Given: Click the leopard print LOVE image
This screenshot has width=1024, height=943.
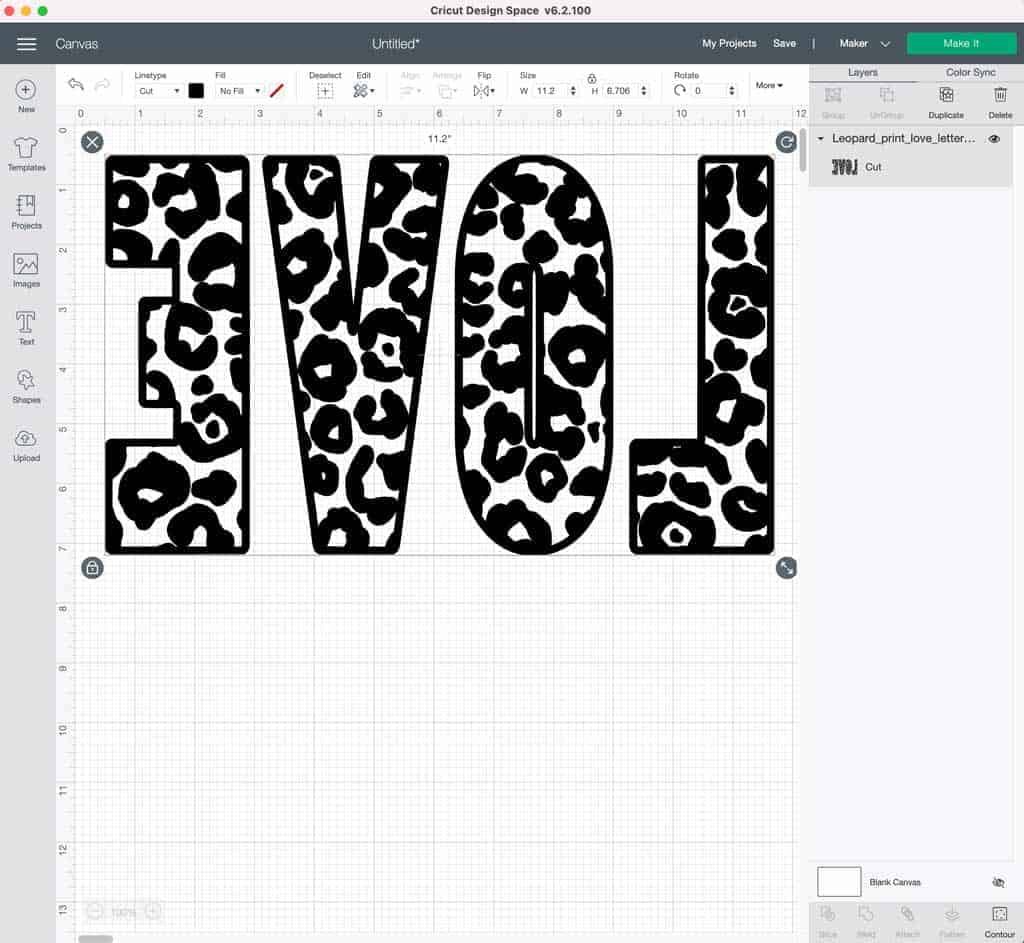Looking at the screenshot, I should [x=440, y=355].
